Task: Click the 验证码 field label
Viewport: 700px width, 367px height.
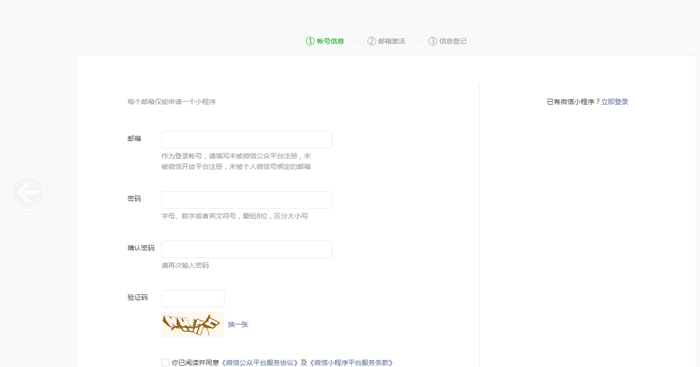Action: 138,297
